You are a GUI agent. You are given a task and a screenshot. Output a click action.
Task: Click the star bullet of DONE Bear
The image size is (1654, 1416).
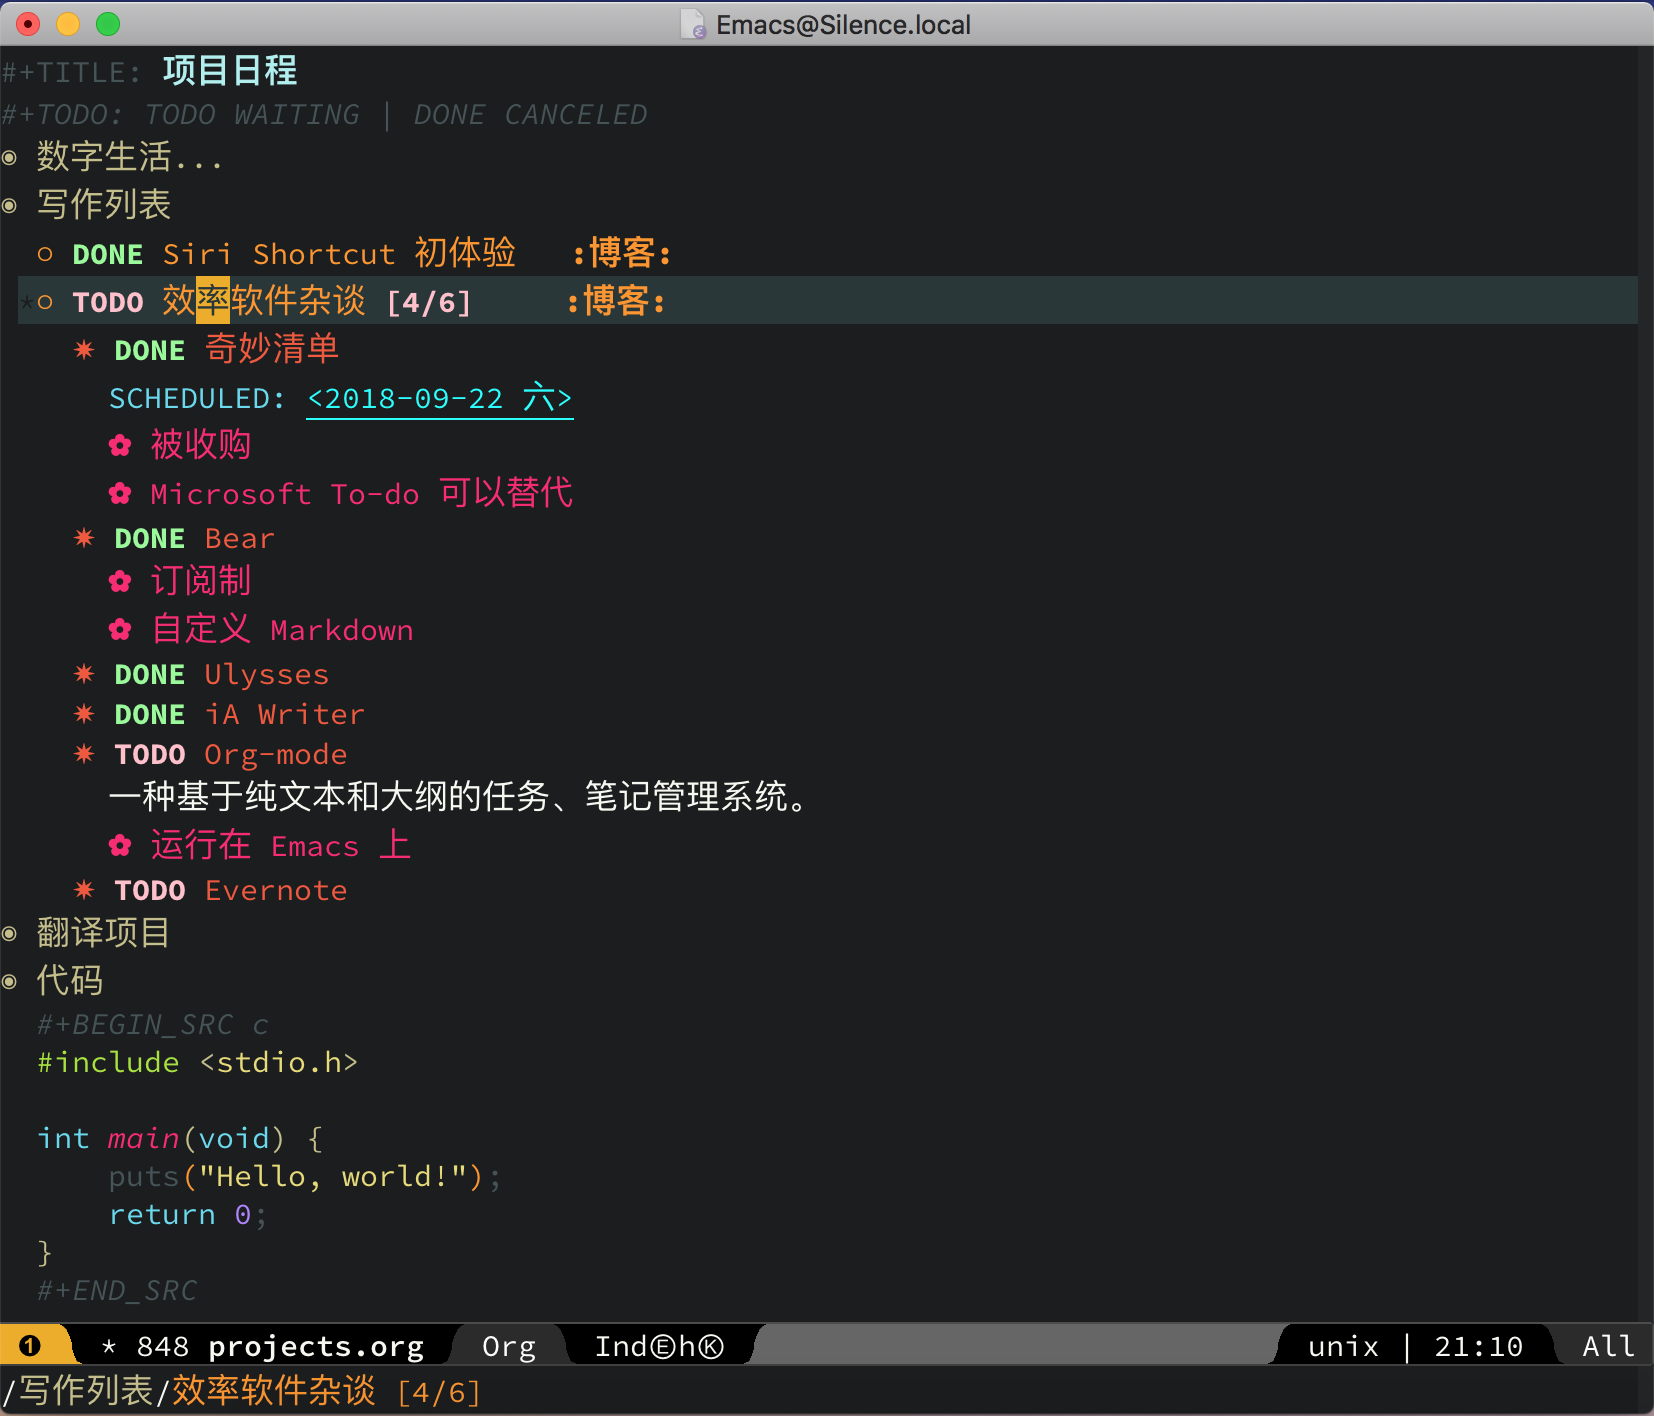coord(84,537)
